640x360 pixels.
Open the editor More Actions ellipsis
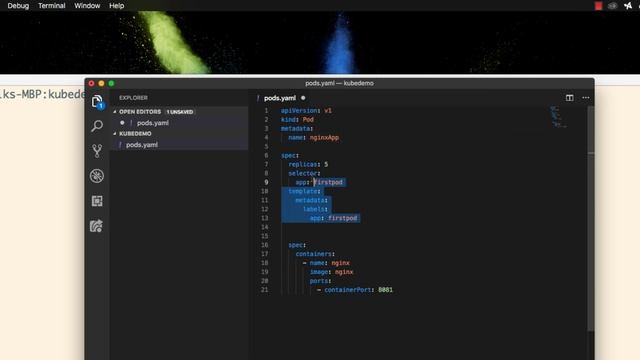click(586, 98)
